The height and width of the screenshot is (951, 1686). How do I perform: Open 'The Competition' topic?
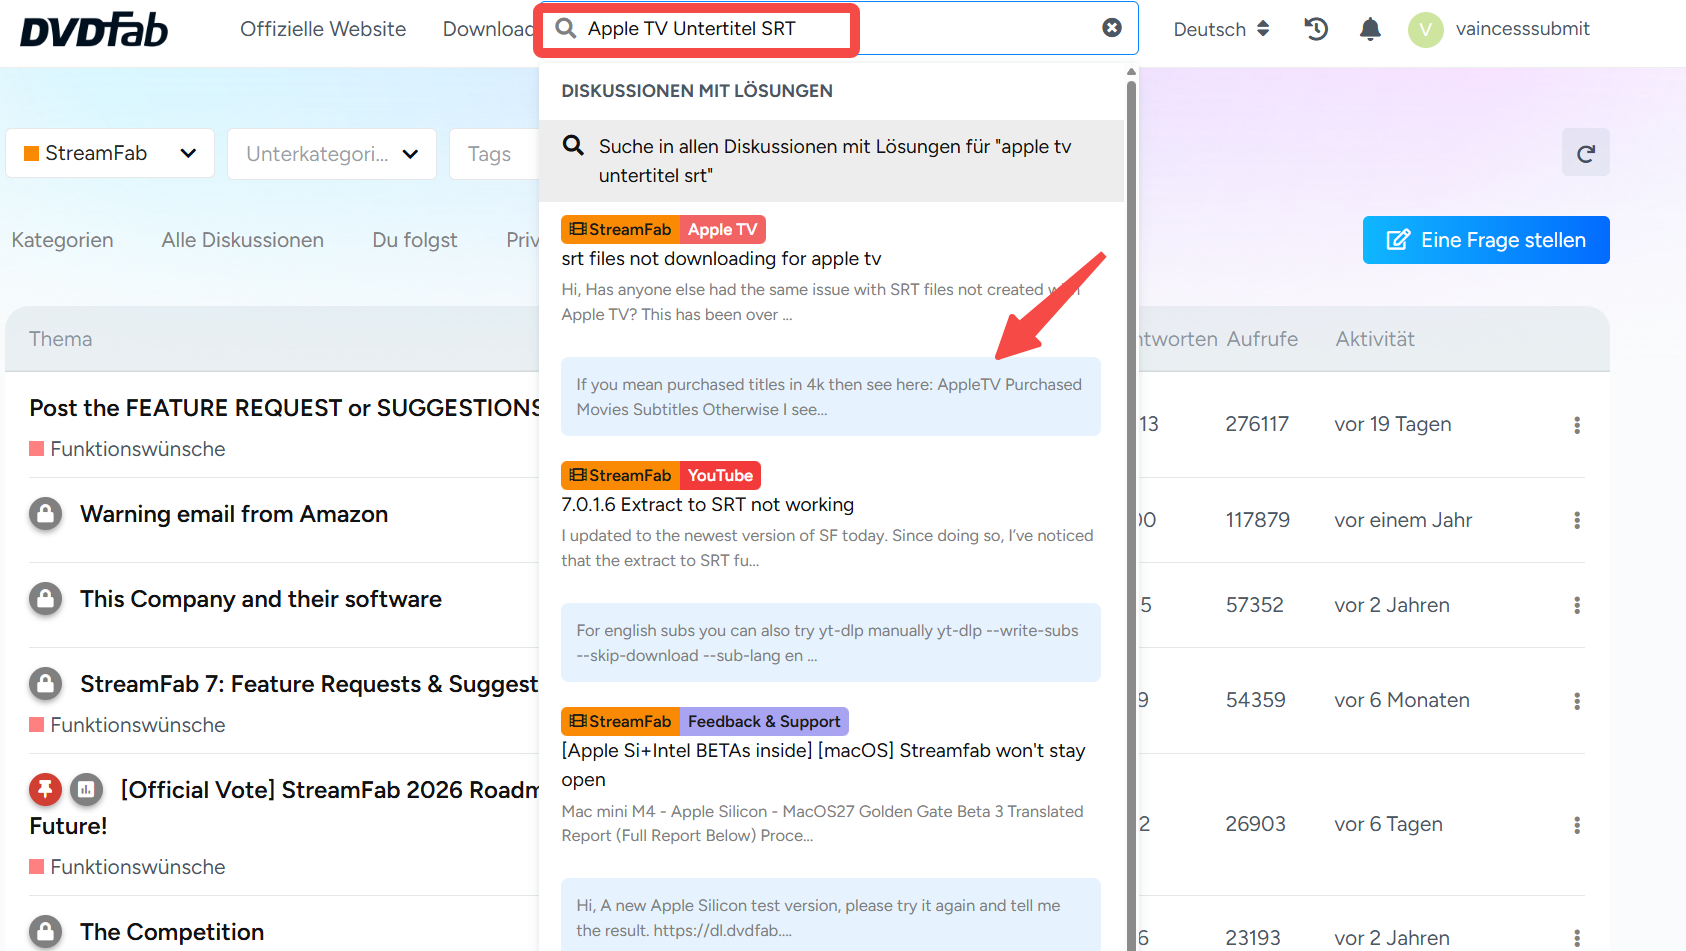pos(172,932)
